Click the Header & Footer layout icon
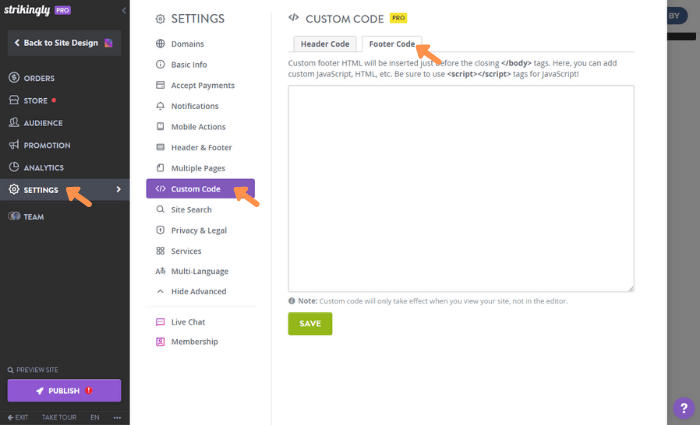Screen dimensions: 700x425 click(x=160, y=147)
